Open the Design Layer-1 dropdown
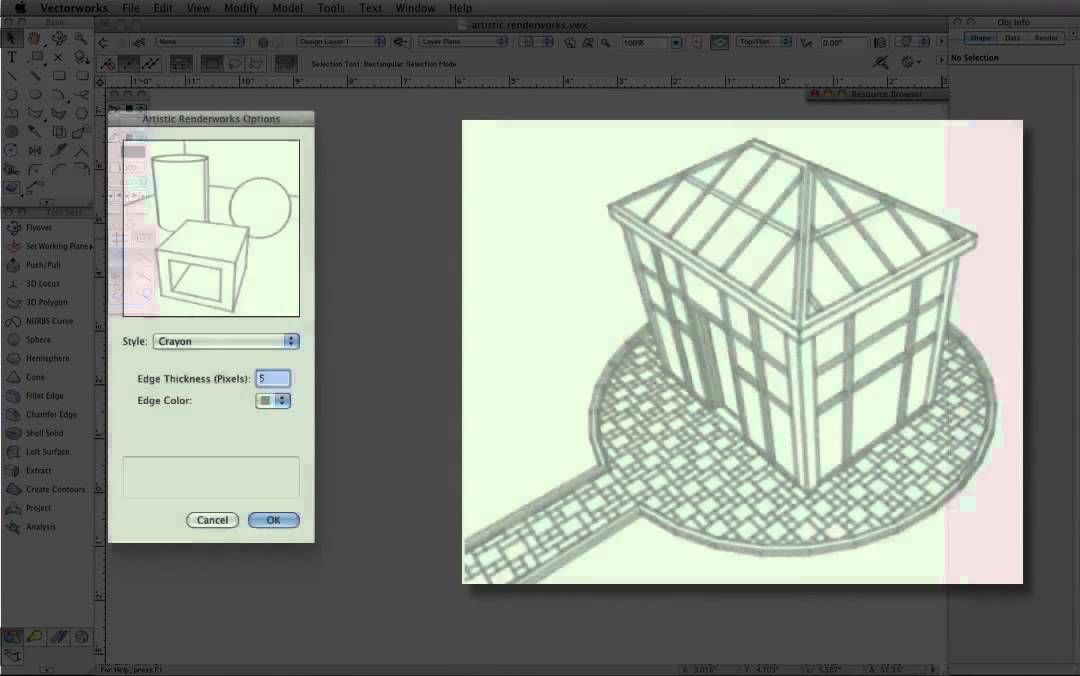This screenshot has height=676, width=1080. pos(341,42)
